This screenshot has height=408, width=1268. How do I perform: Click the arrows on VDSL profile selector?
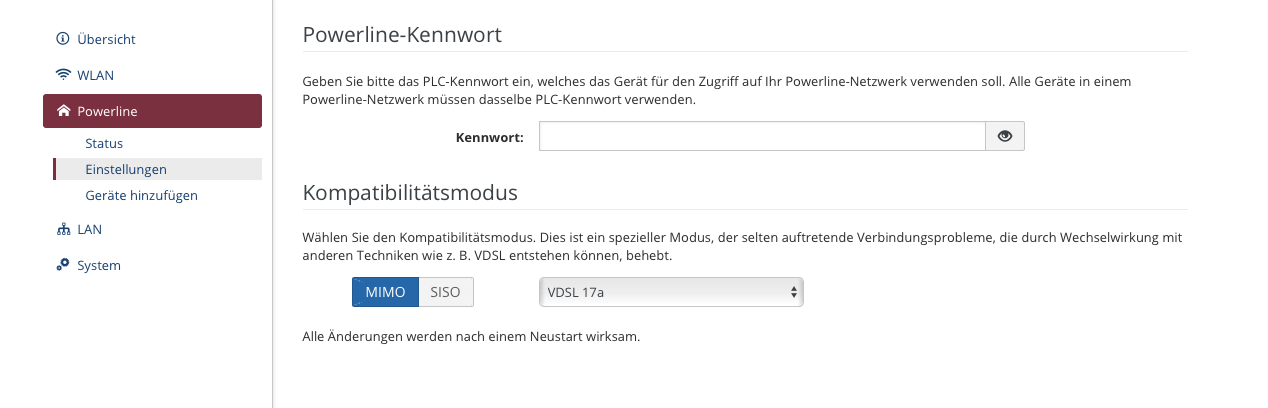793,292
